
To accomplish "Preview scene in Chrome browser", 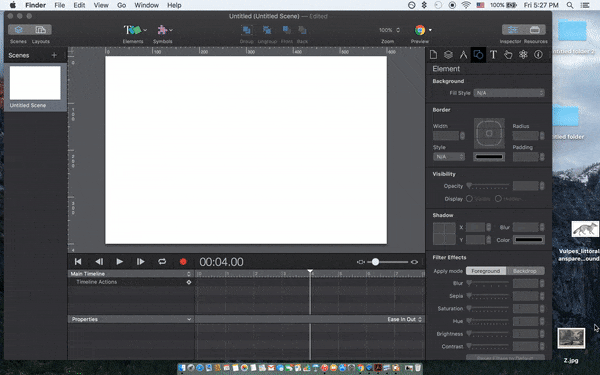I will pos(420,30).
